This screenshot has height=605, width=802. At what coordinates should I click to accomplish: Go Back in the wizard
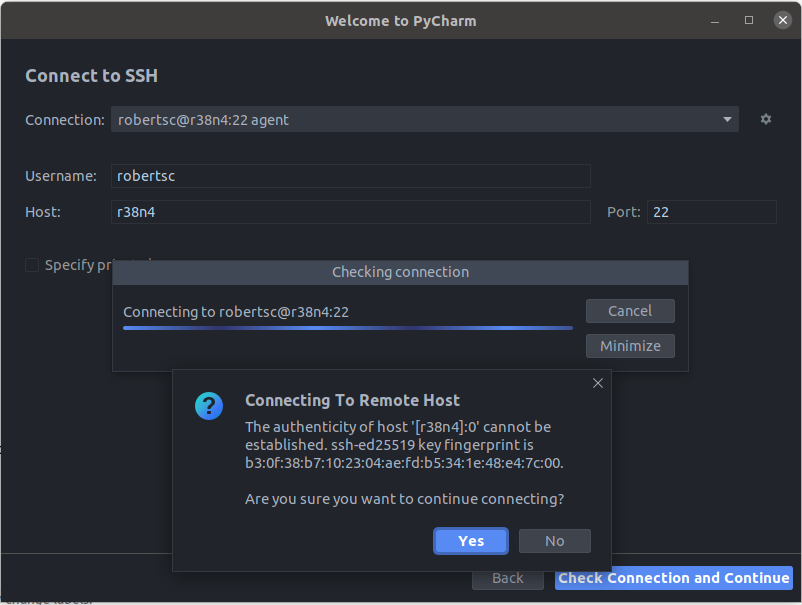click(507, 578)
